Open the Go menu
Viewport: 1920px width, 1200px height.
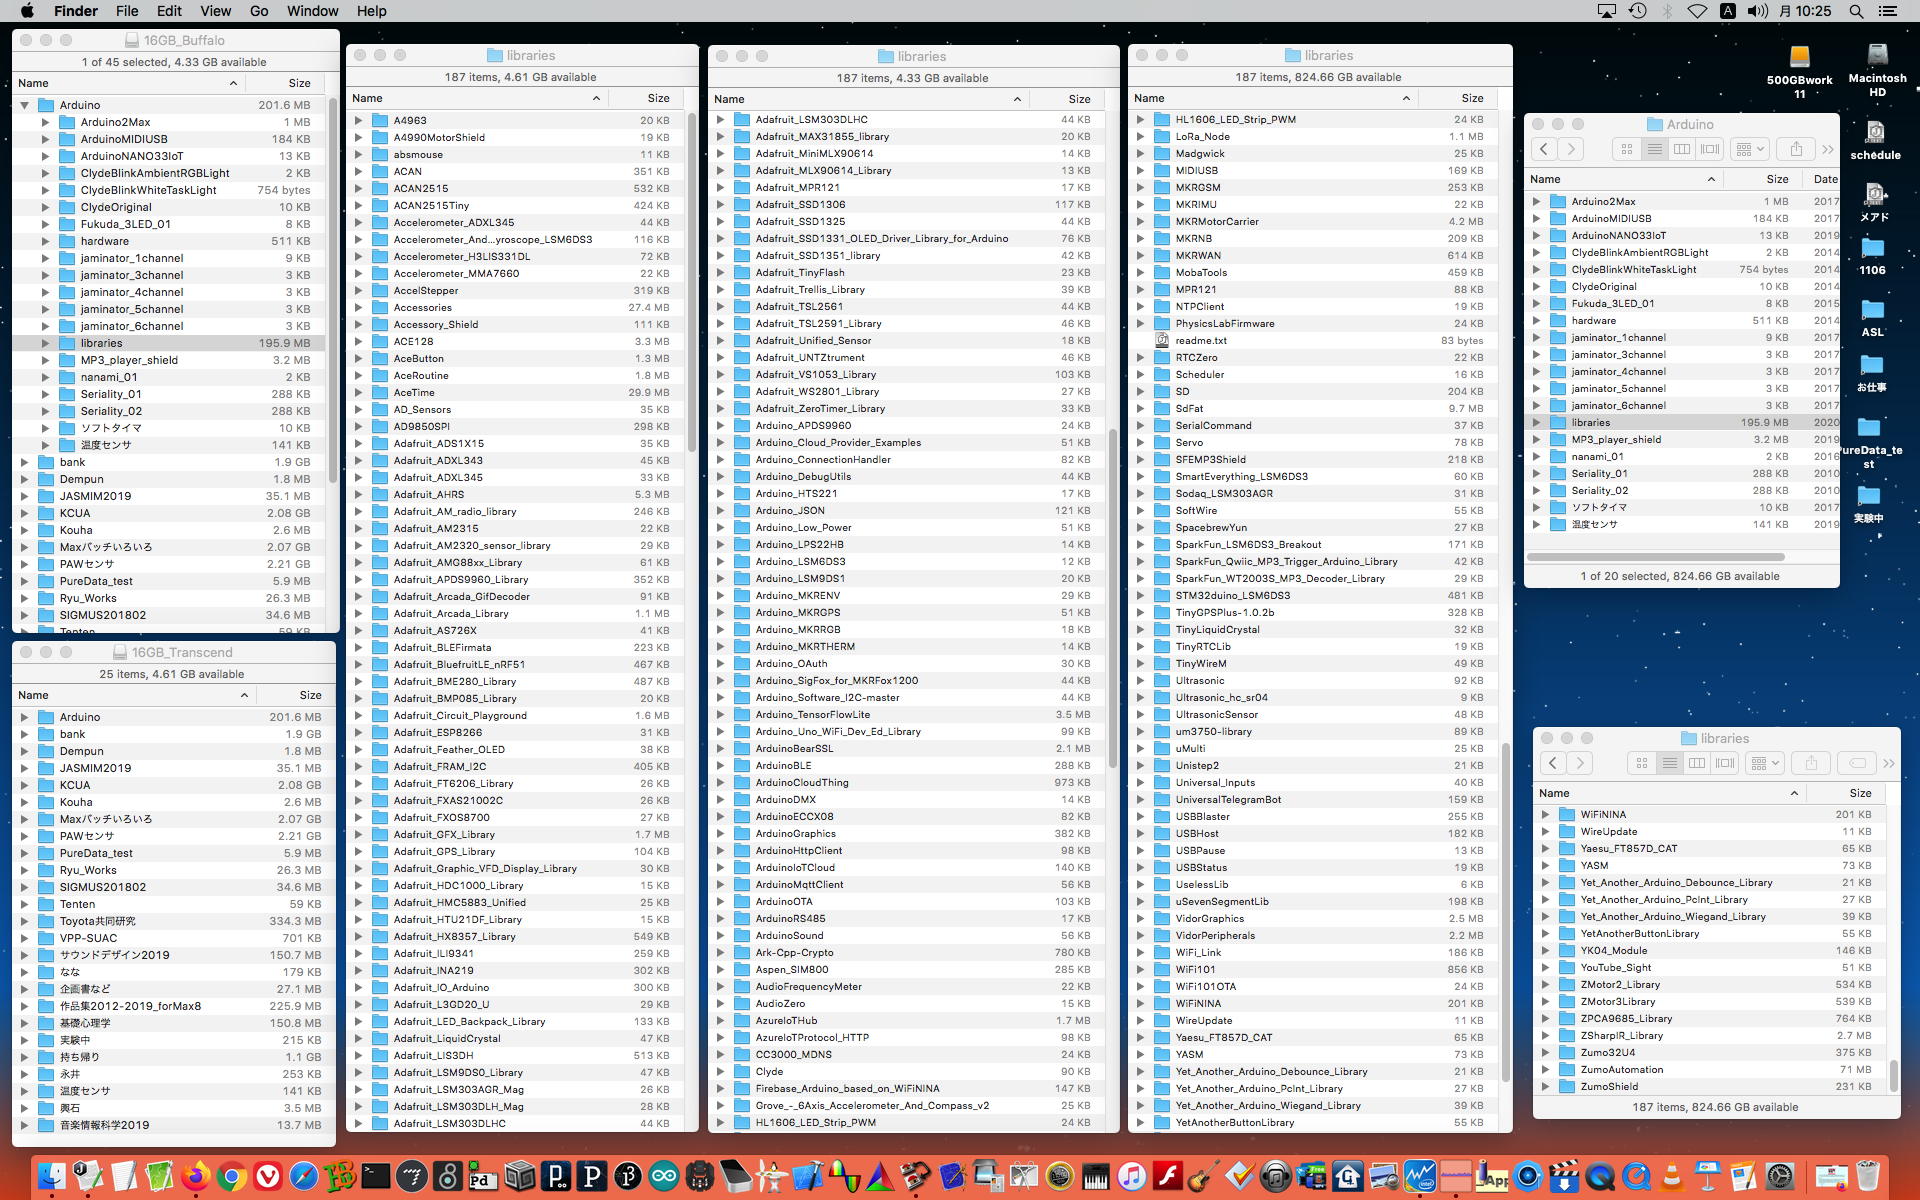tap(259, 11)
